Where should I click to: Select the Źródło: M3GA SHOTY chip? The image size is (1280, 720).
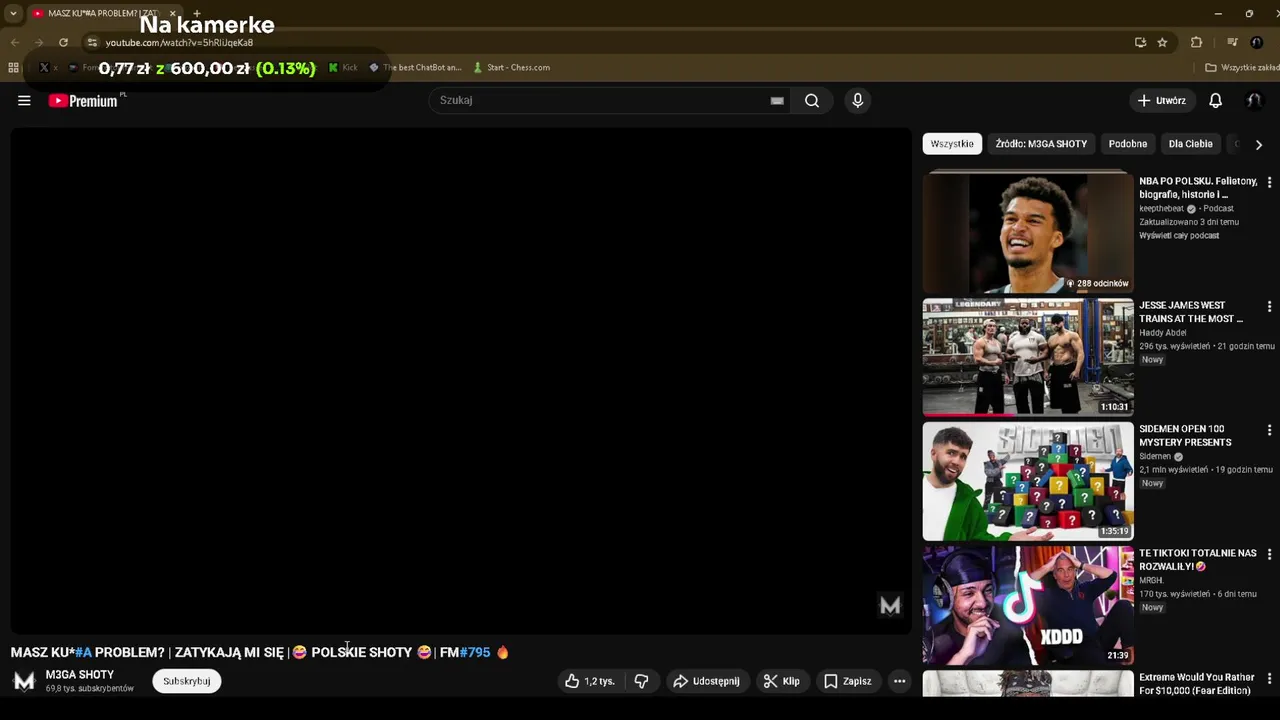click(x=1041, y=144)
